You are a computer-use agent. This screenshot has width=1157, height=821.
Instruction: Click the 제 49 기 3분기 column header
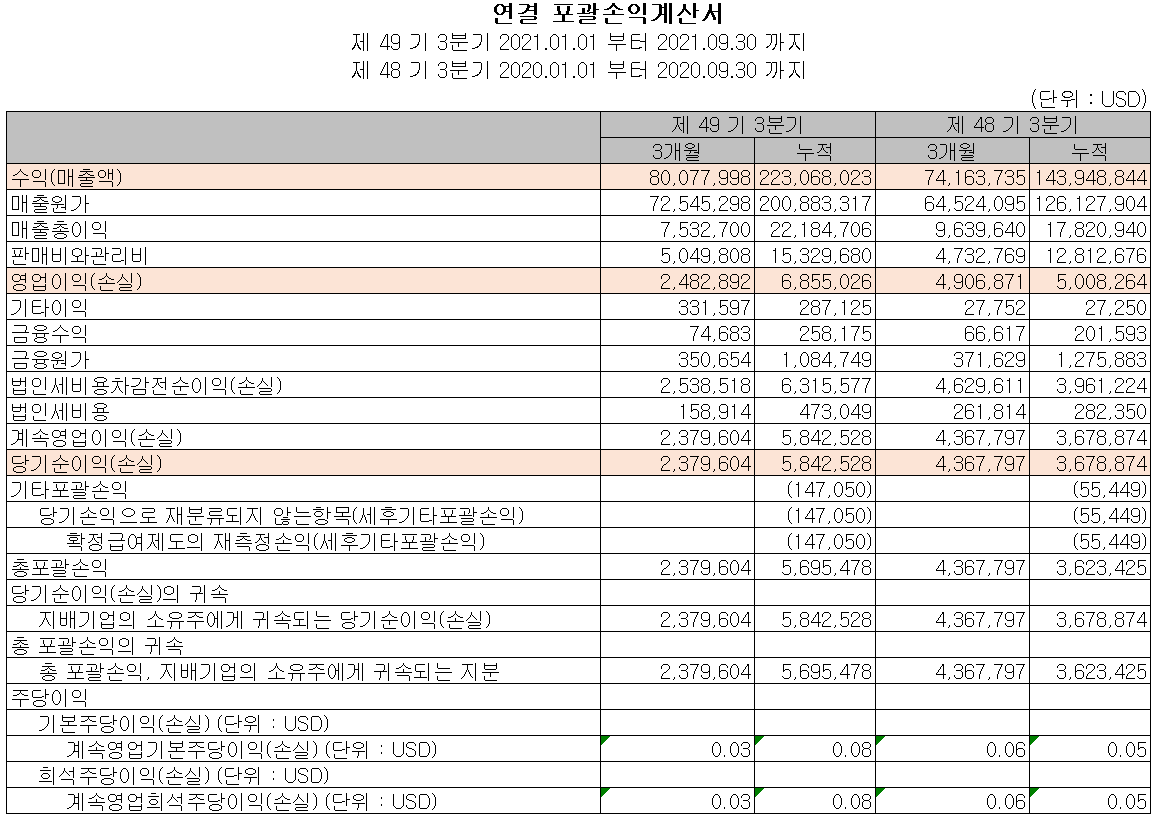pyautogui.click(x=736, y=123)
